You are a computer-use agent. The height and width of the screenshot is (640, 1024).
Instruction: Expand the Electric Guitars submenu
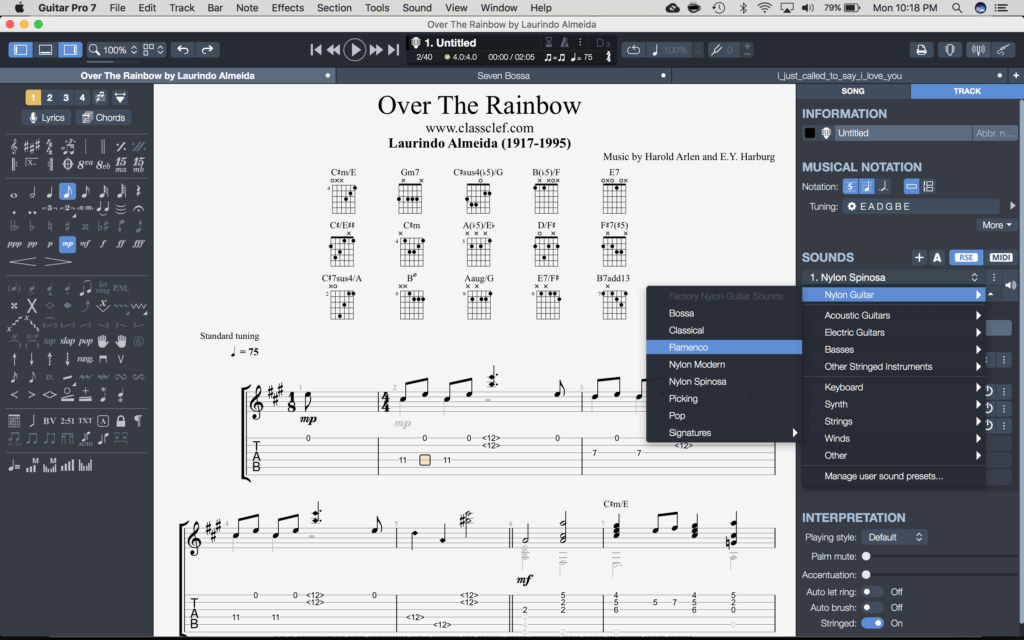click(893, 332)
